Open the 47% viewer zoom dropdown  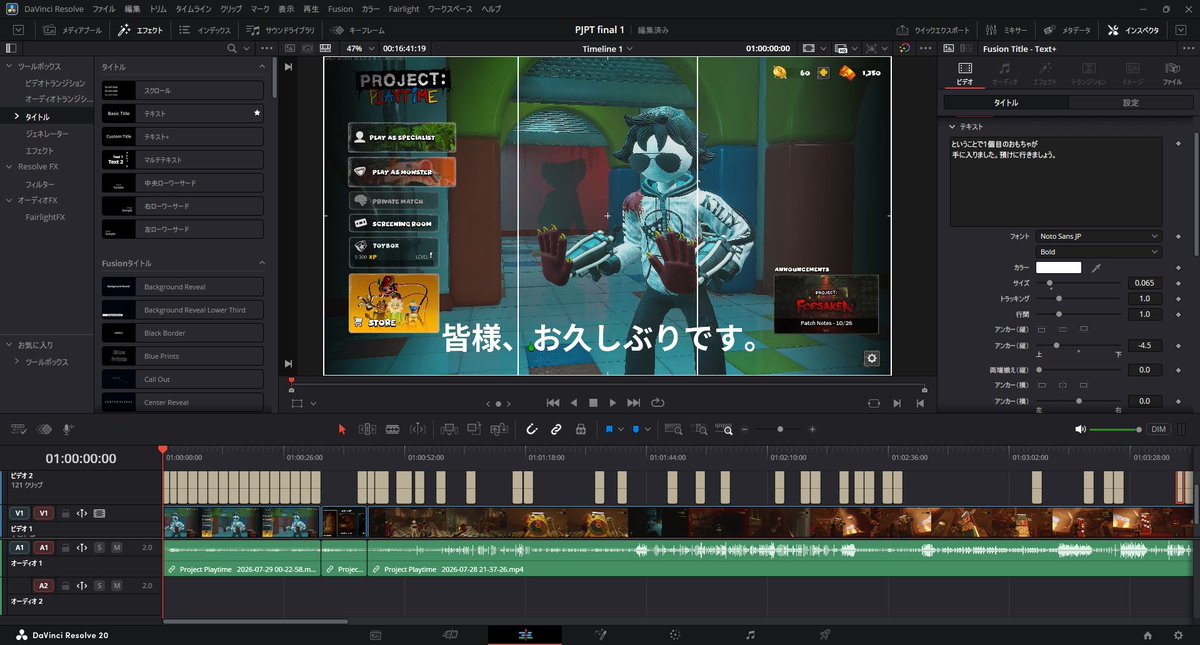[359, 48]
